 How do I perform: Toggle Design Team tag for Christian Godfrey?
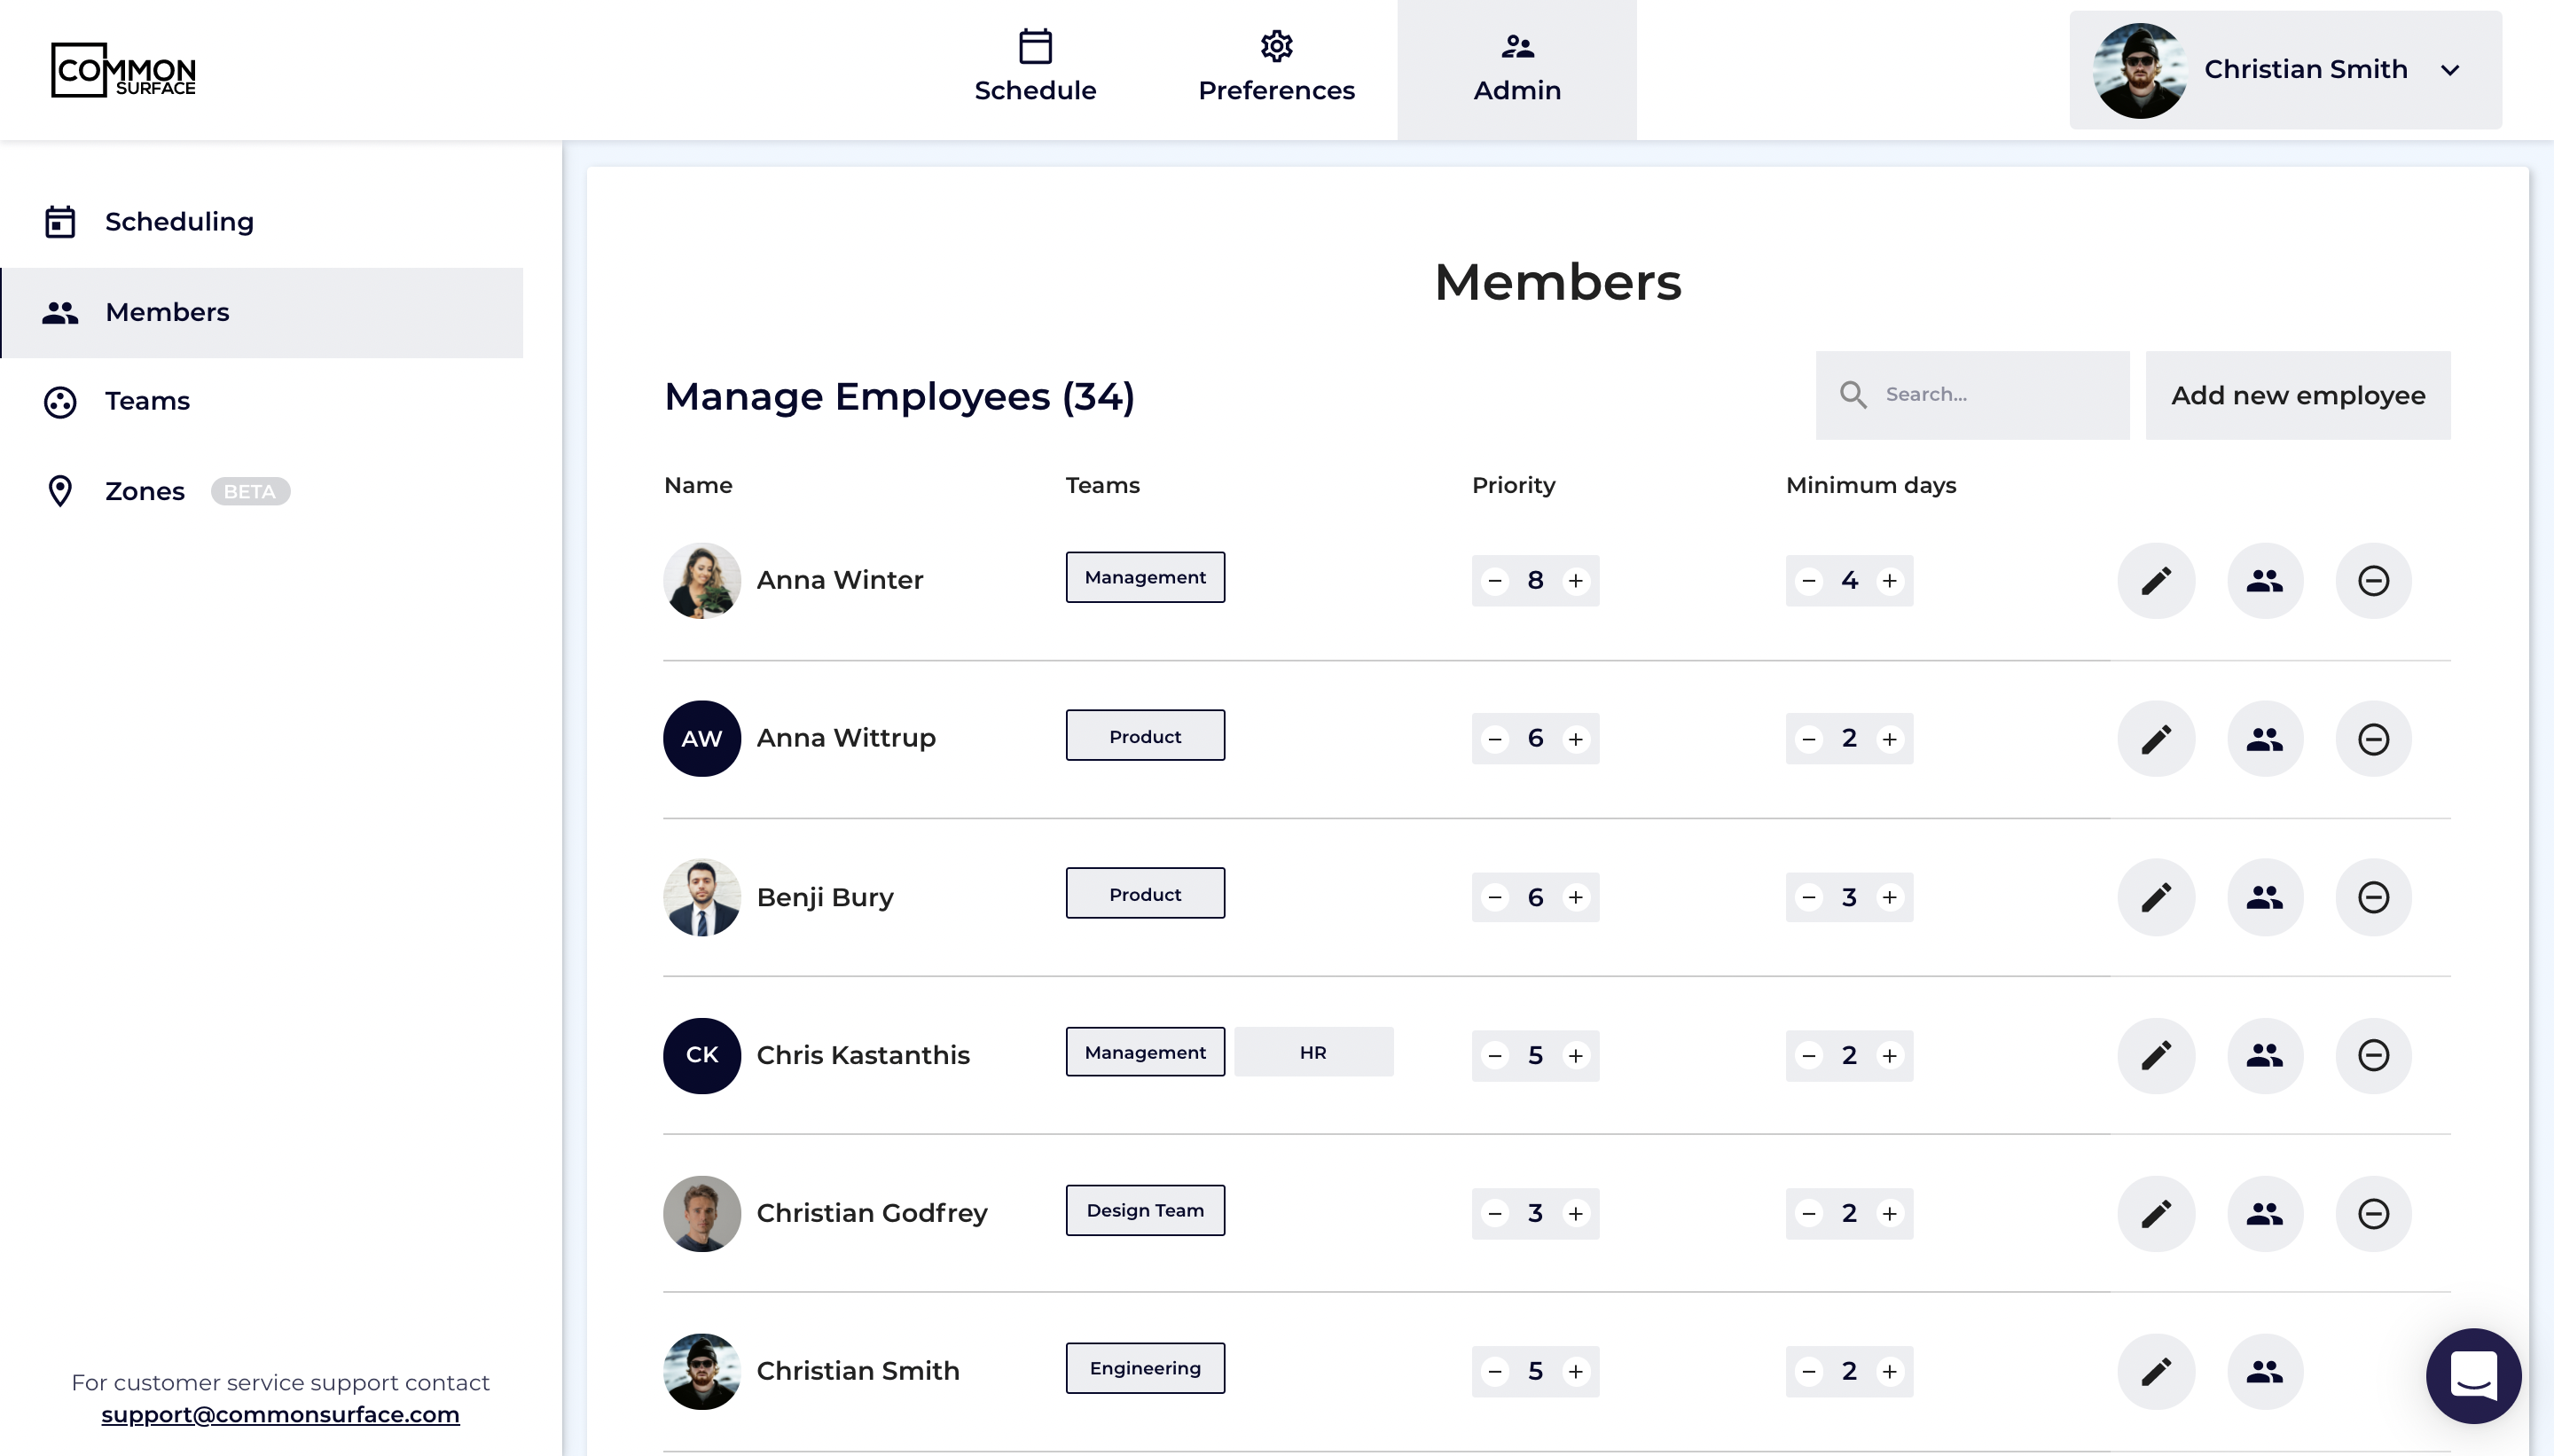[1145, 1210]
